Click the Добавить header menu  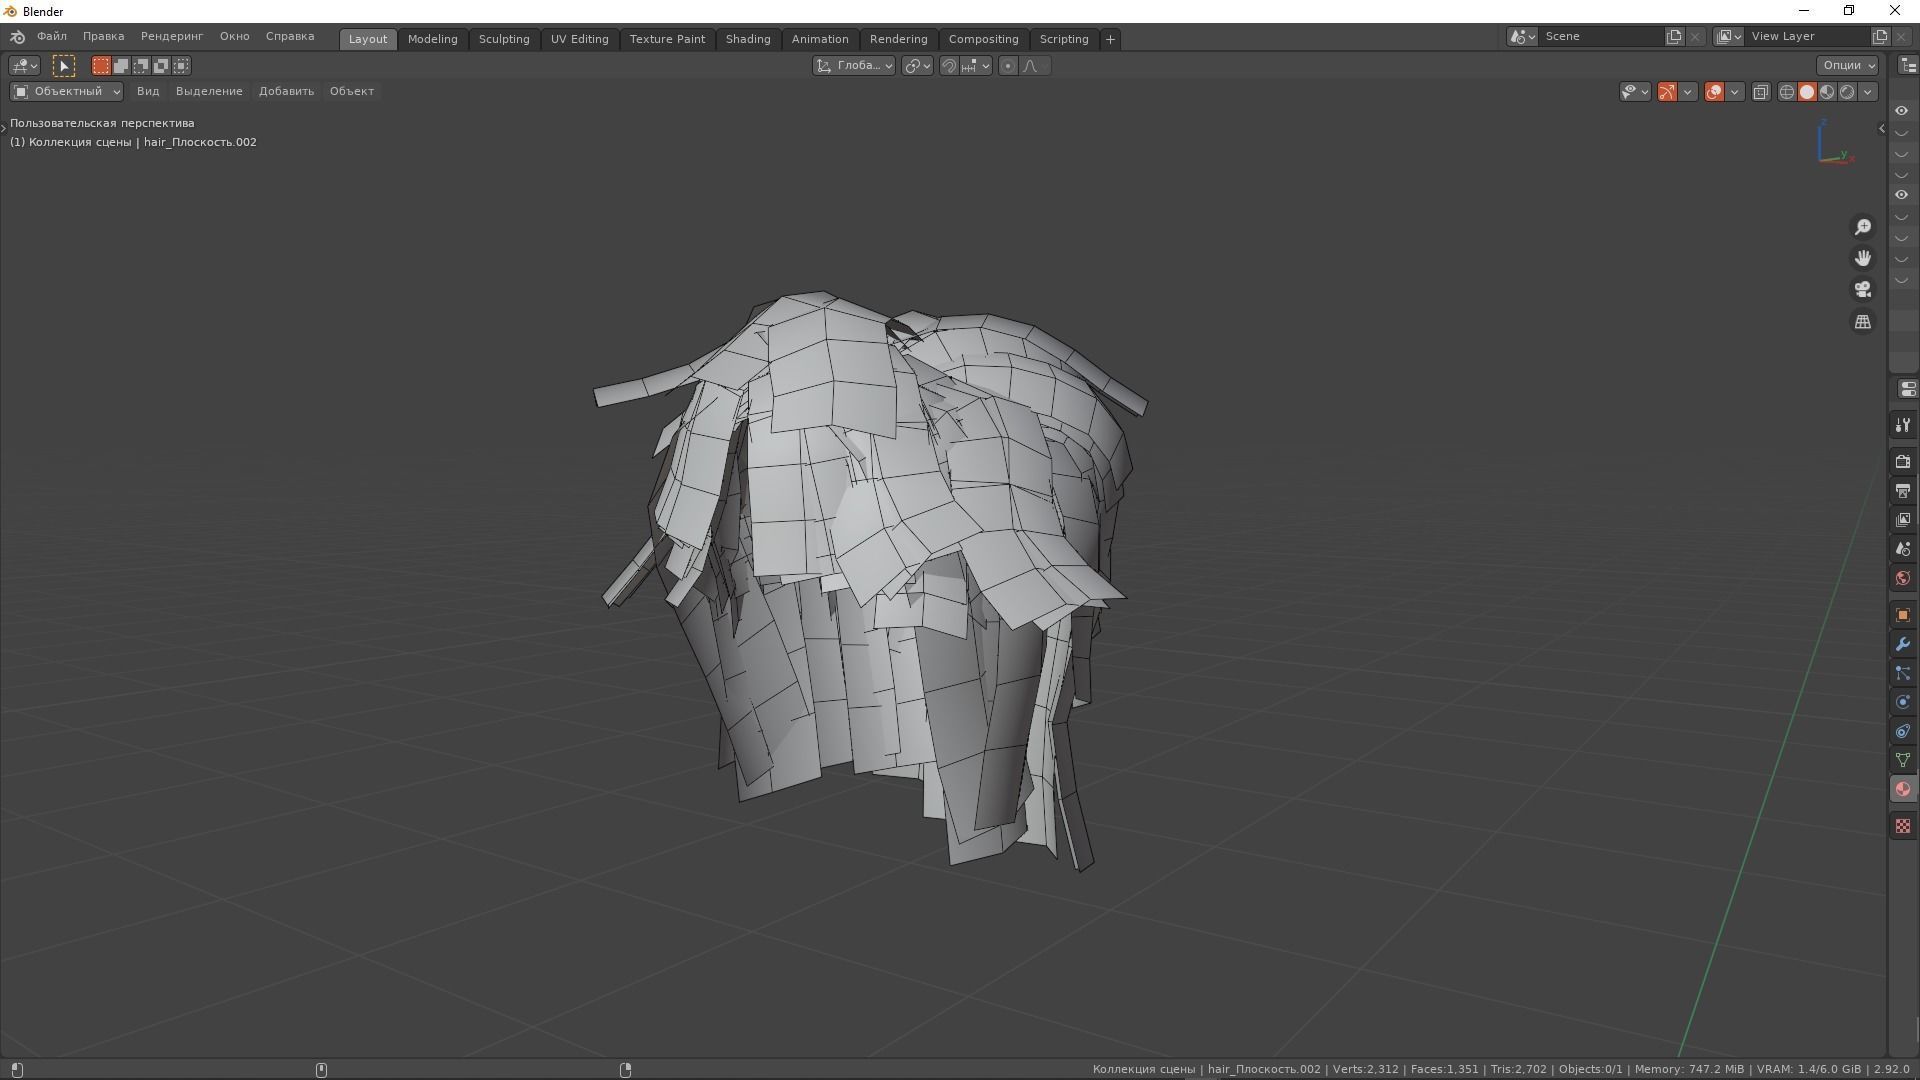click(286, 91)
